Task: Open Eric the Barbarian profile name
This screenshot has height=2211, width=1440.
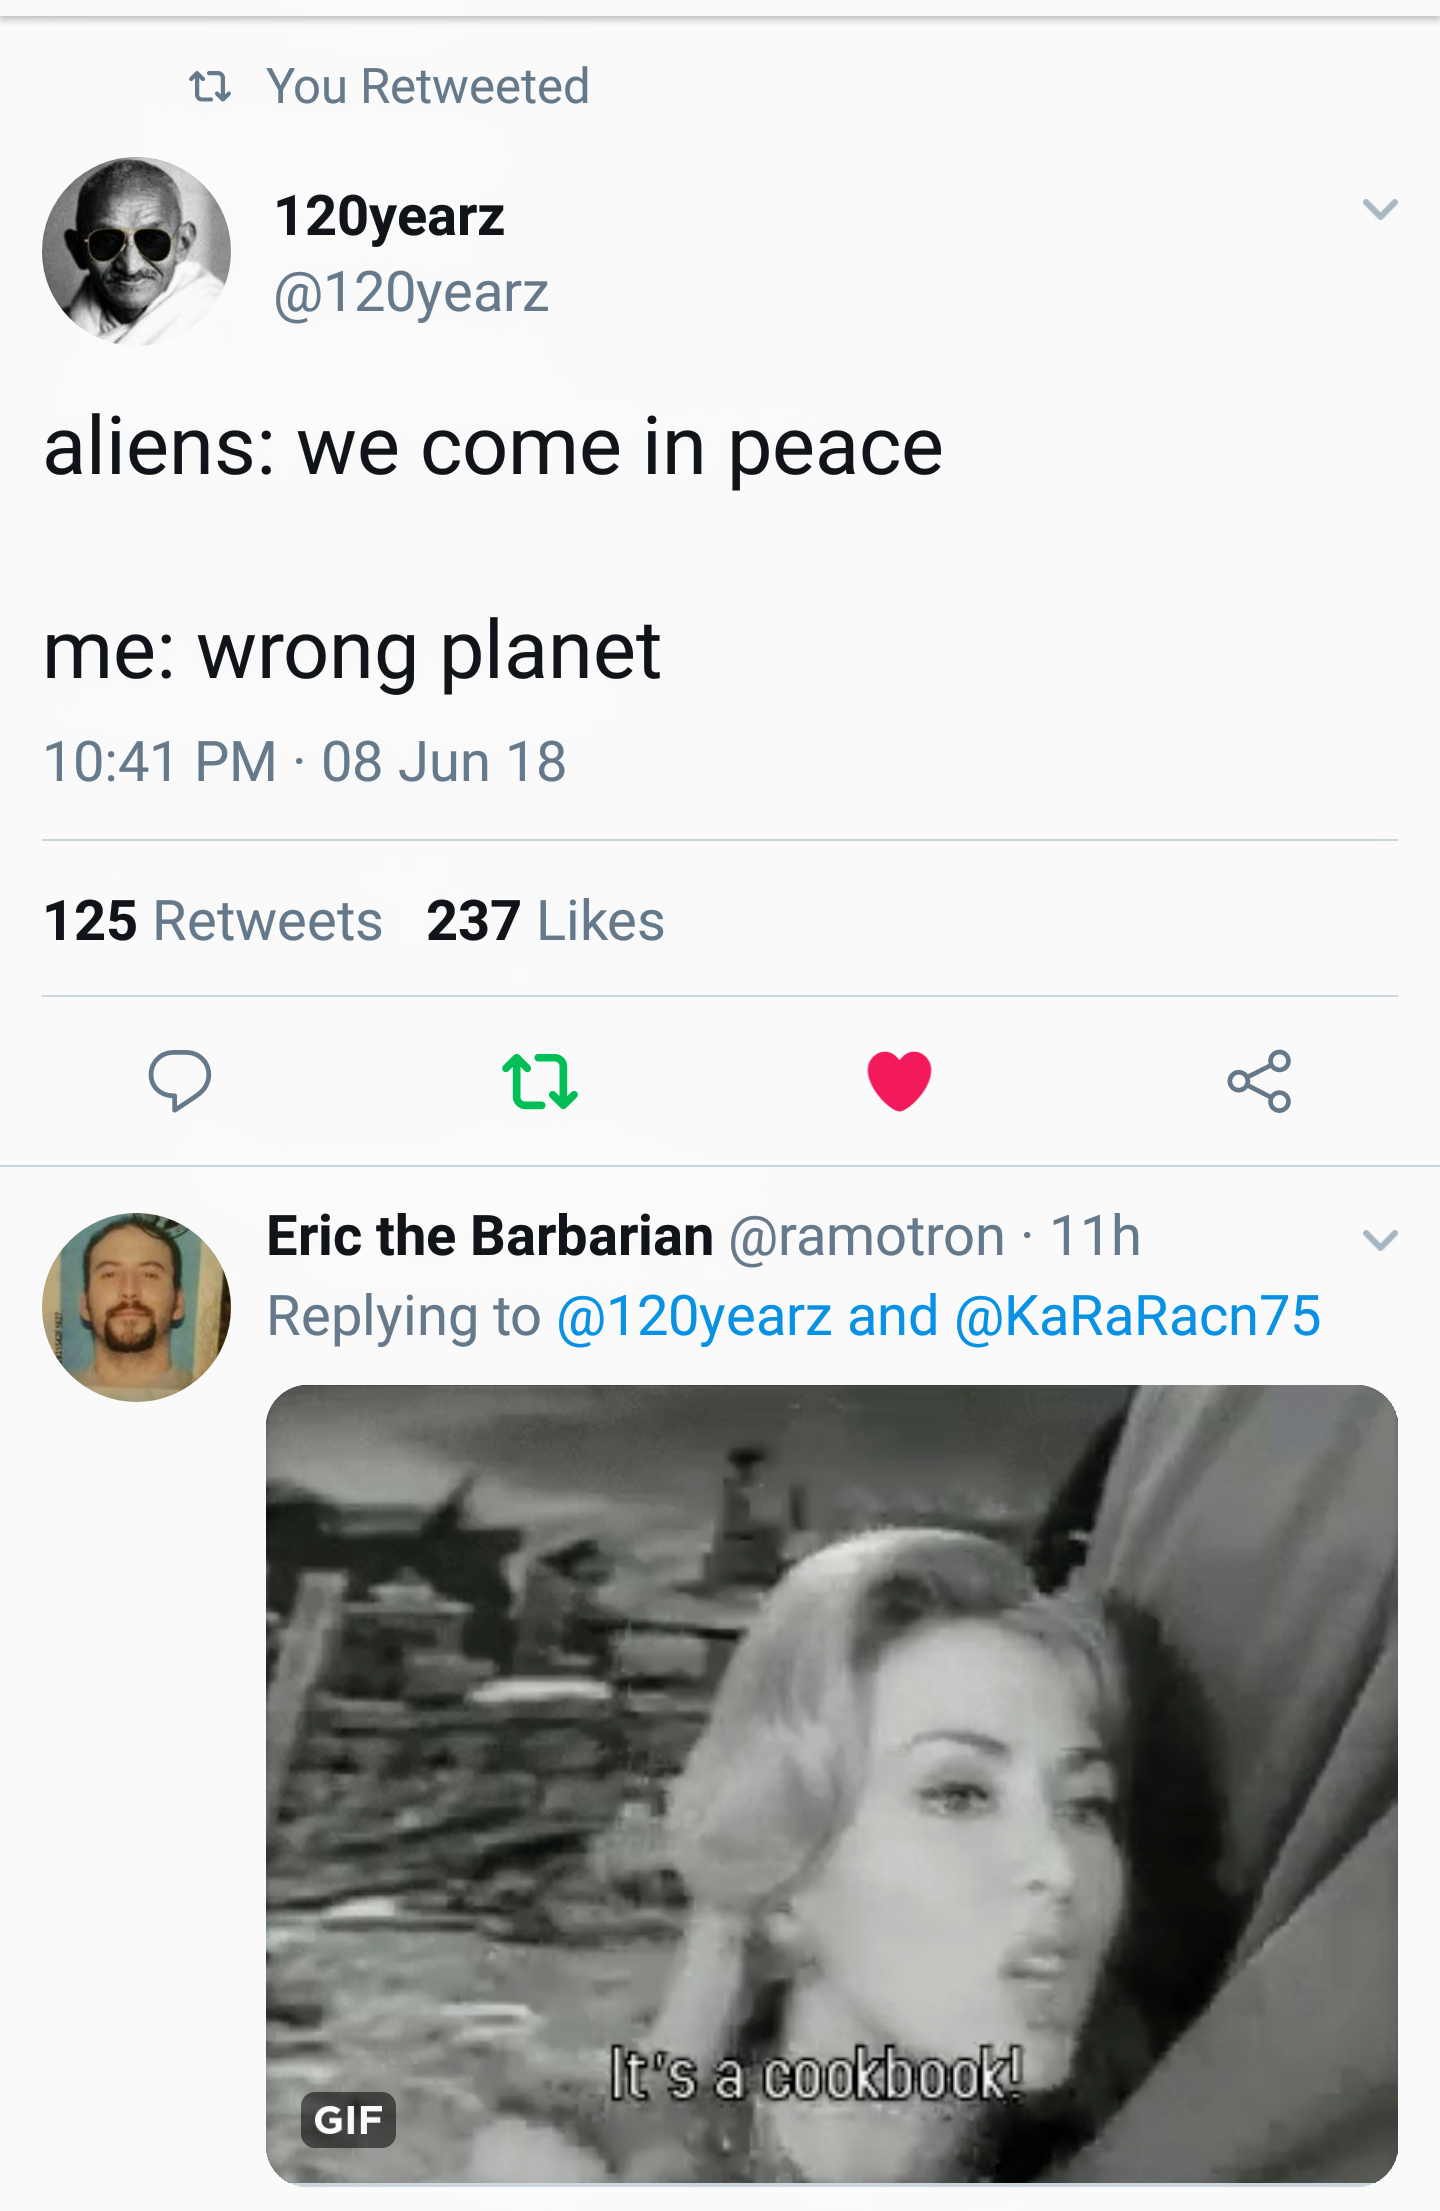Action: pos(490,1236)
